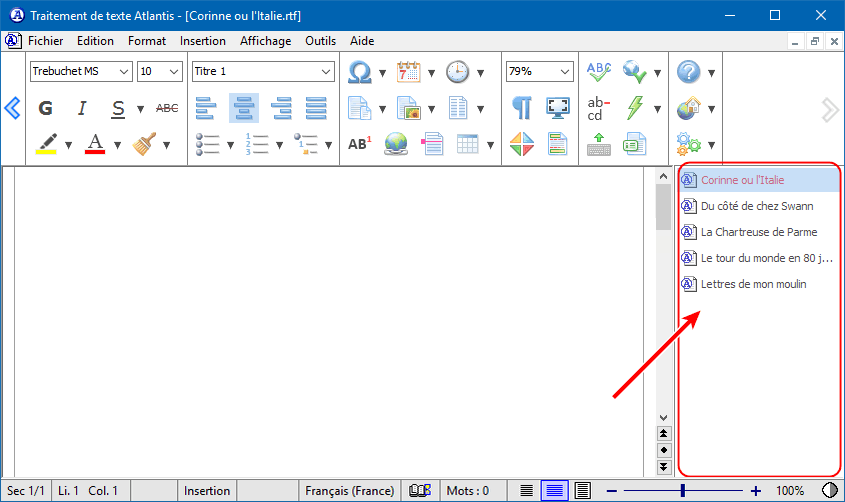Toggle italic formatting
The image size is (845, 502).
click(82, 108)
